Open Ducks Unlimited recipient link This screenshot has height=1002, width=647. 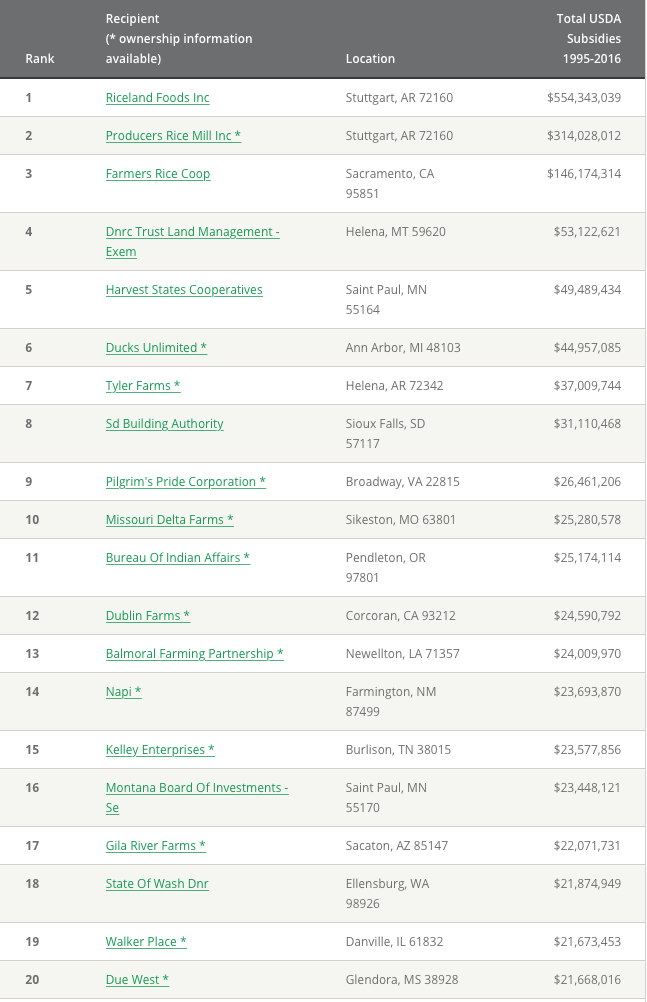click(156, 348)
